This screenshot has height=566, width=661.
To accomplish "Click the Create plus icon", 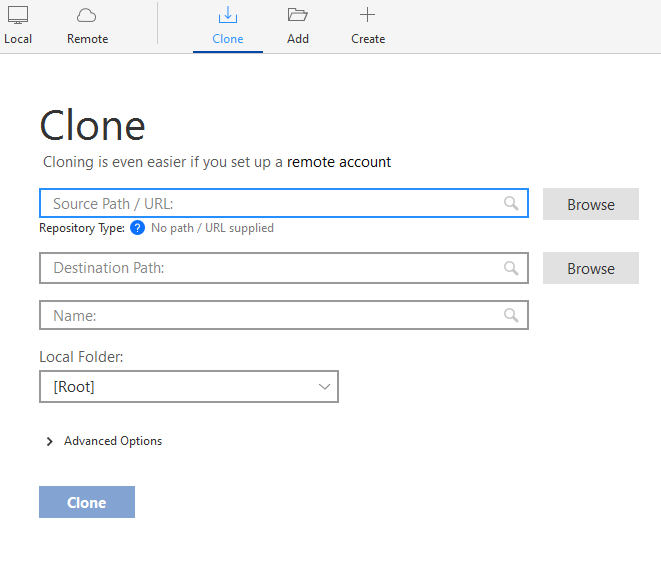I will (x=367, y=15).
